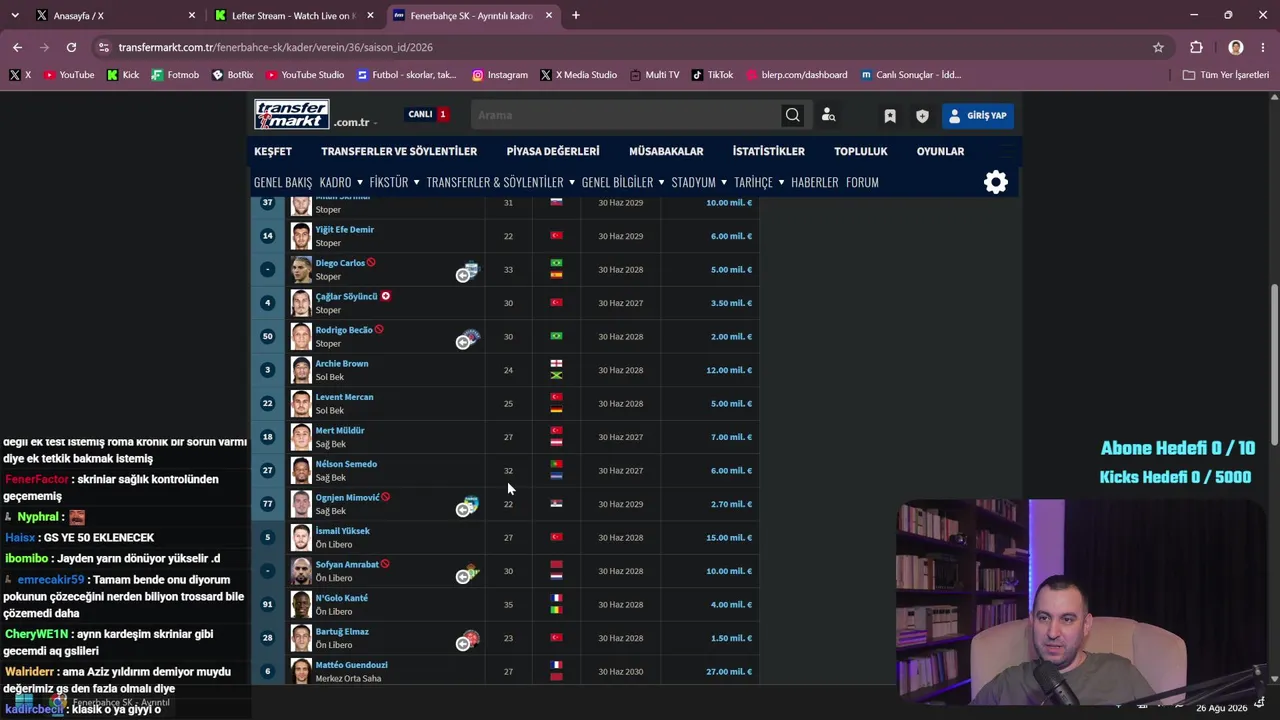
Task: Open the Chrome tab search chevron
Action: pos(15,15)
